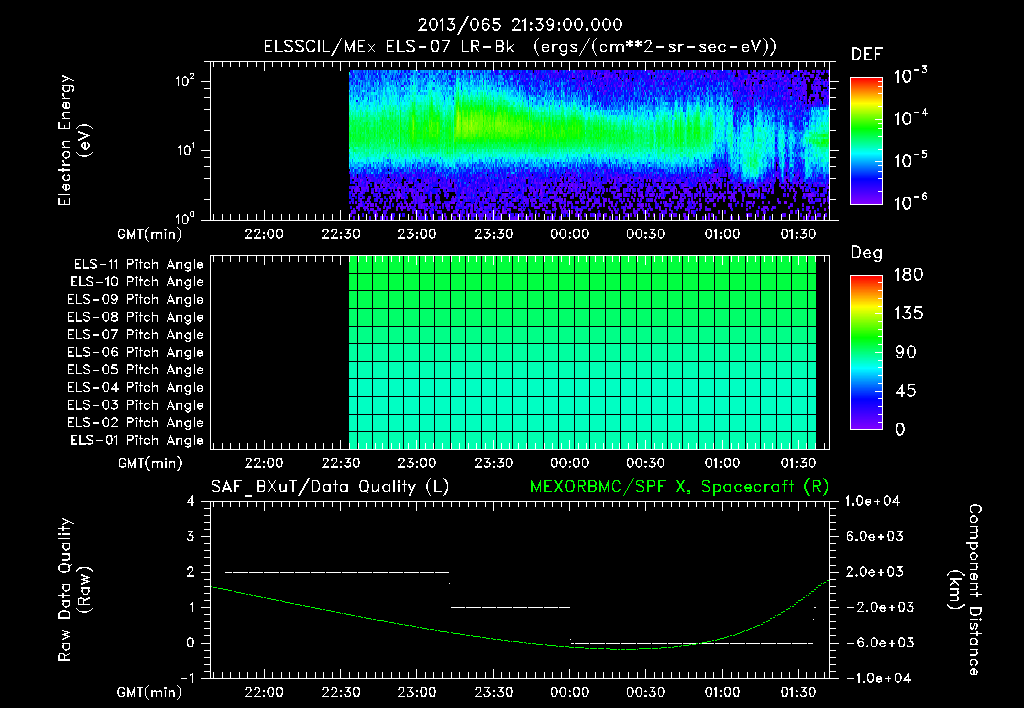Select the ELS-08 Pitch Angle row label
The image size is (1024, 708).
135,317
